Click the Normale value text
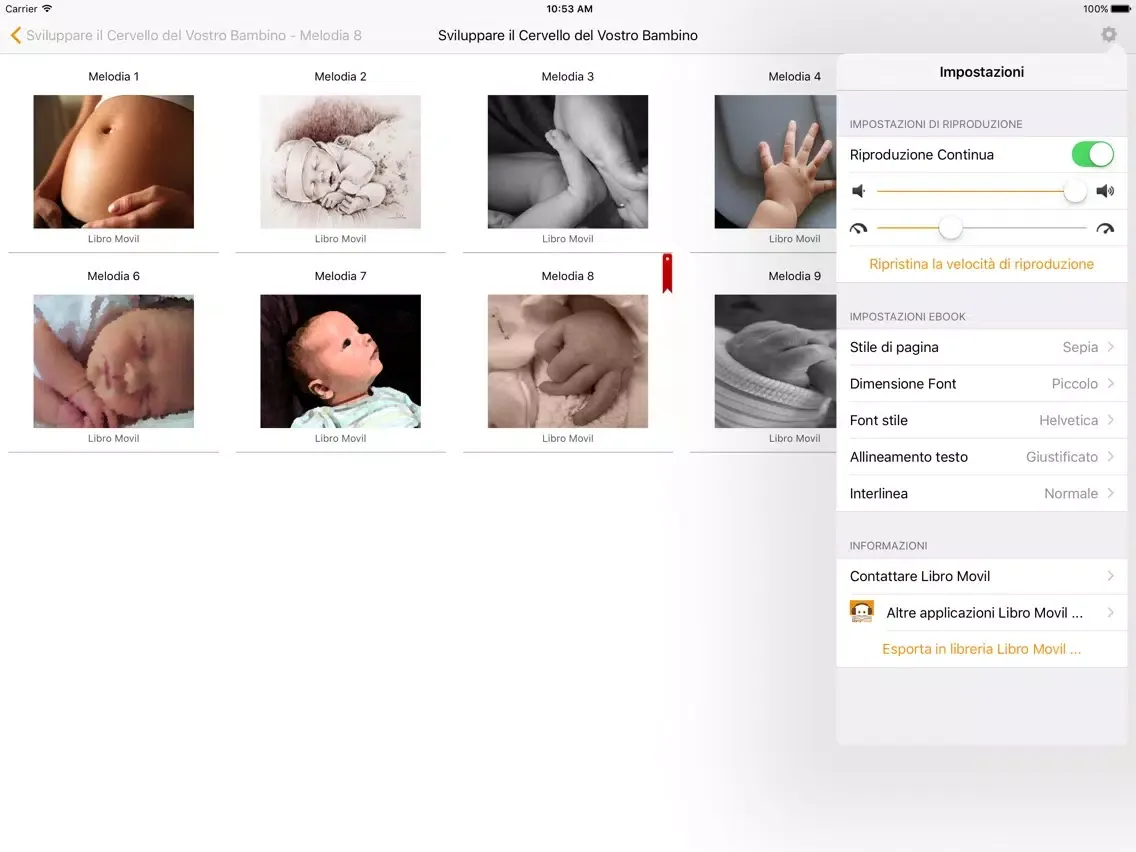This screenshot has width=1136, height=852. coord(1071,493)
